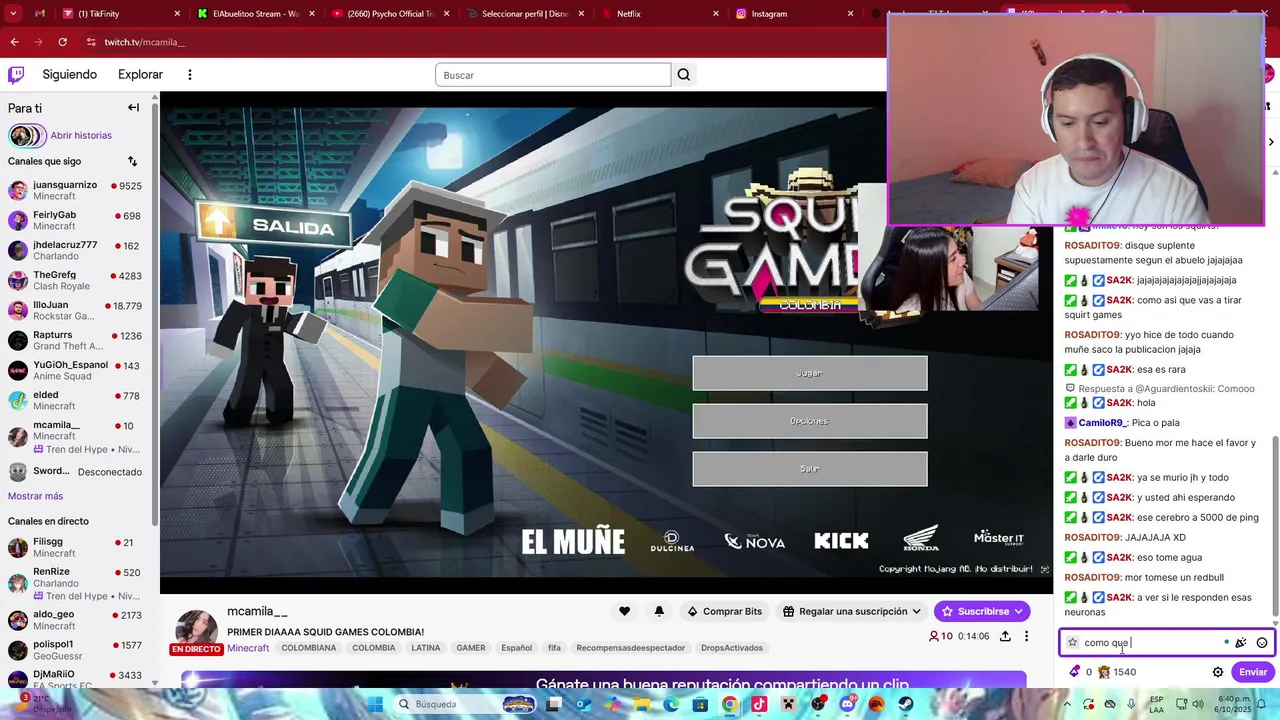Viewport: 1280px width, 720px height.
Task: Toggle channel notifications bell
Action: pyautogui.click(x=659, y=611)
